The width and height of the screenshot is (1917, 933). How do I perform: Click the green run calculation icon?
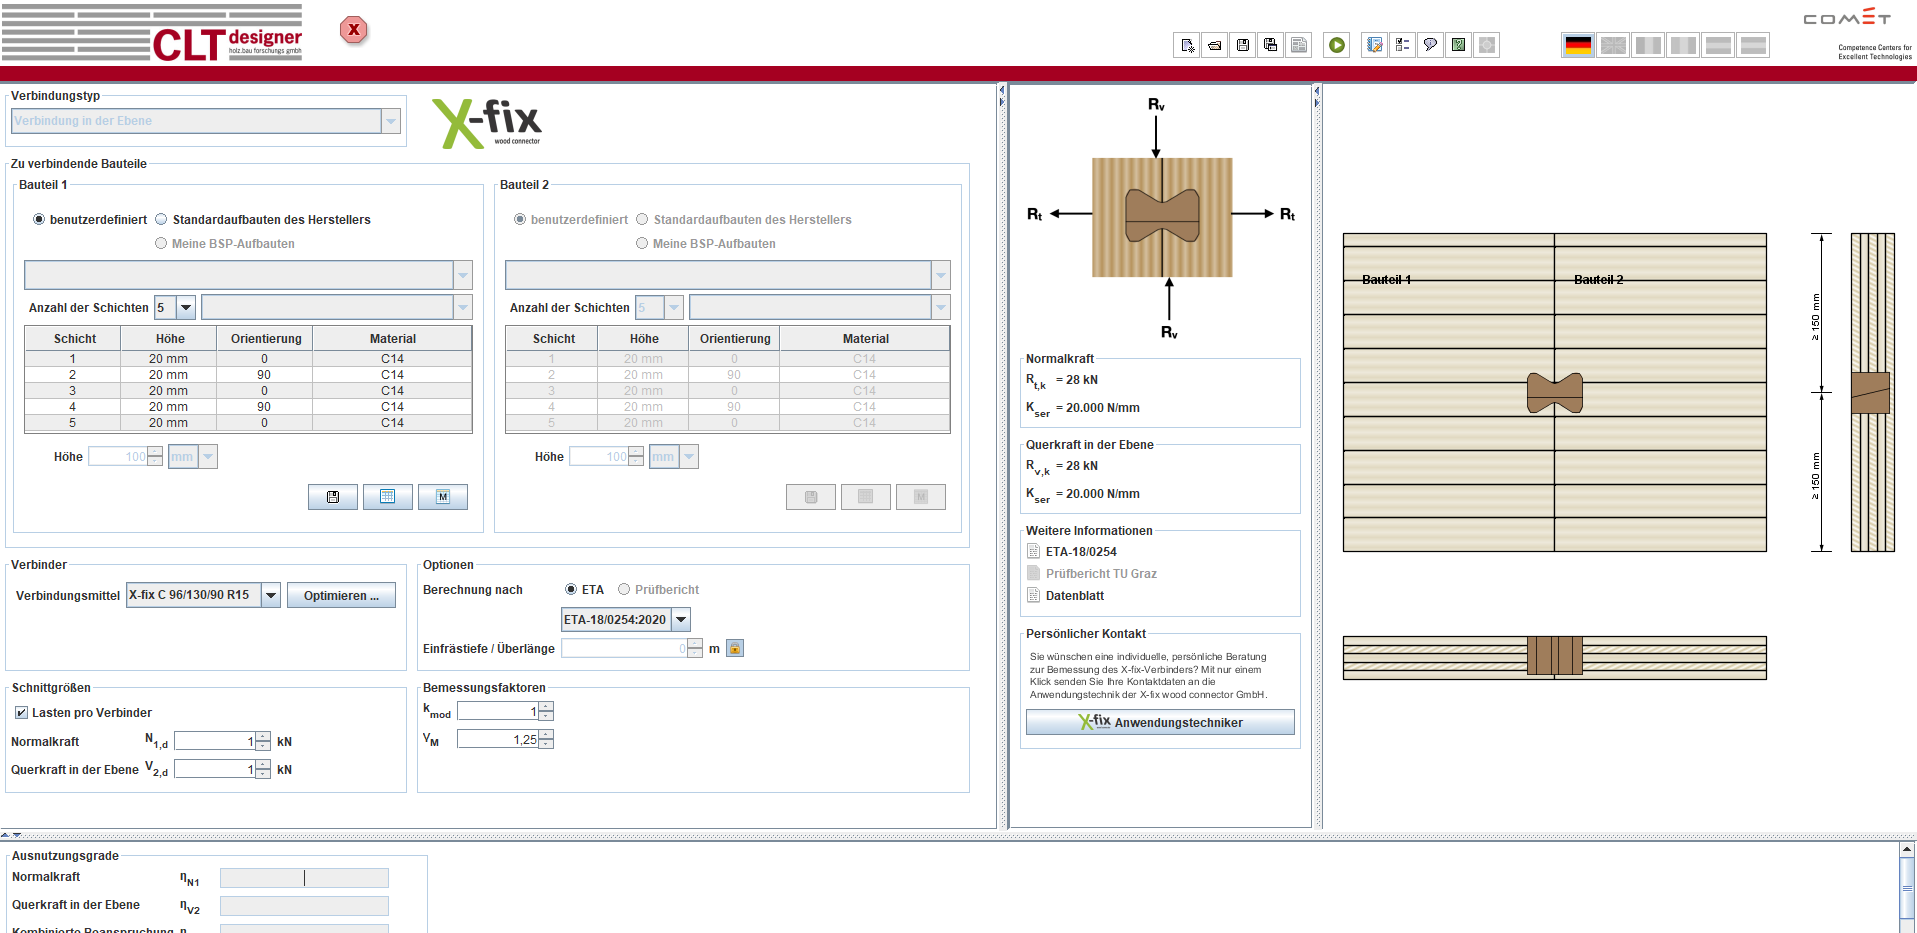click(1337, 45)
